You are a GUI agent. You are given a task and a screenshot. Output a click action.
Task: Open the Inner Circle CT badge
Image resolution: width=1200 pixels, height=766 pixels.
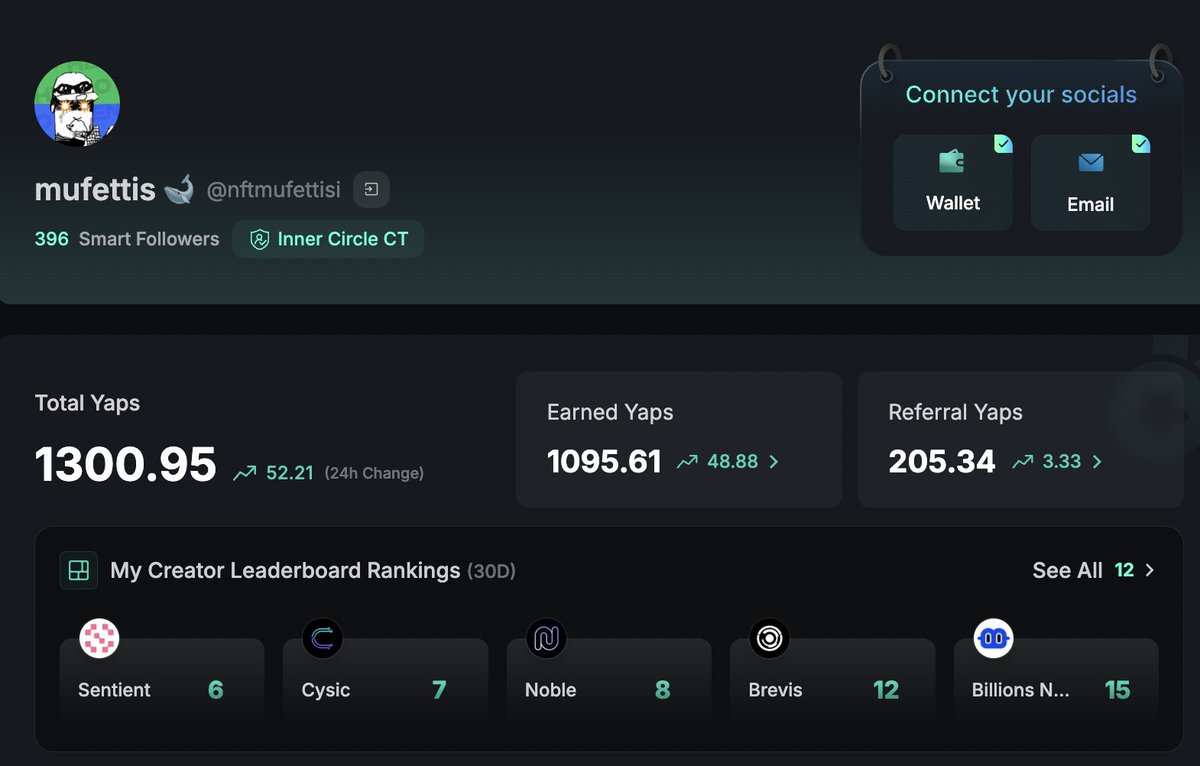point(329,239)
